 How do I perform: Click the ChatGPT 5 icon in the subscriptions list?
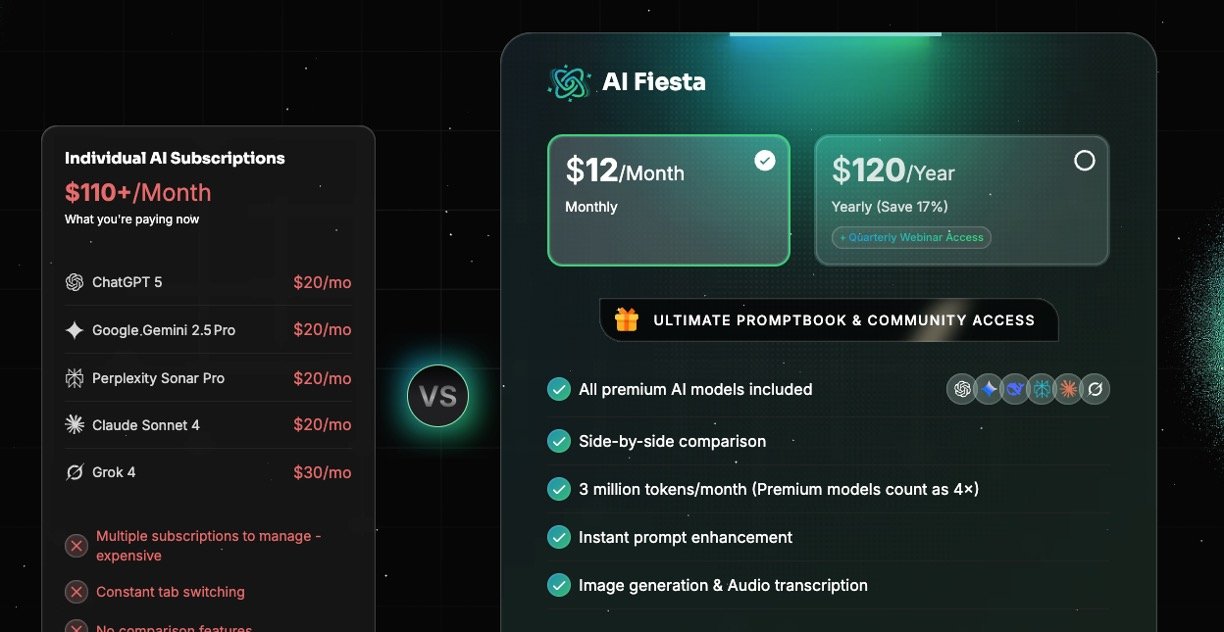pyautogui.click(x=74, y=282)
